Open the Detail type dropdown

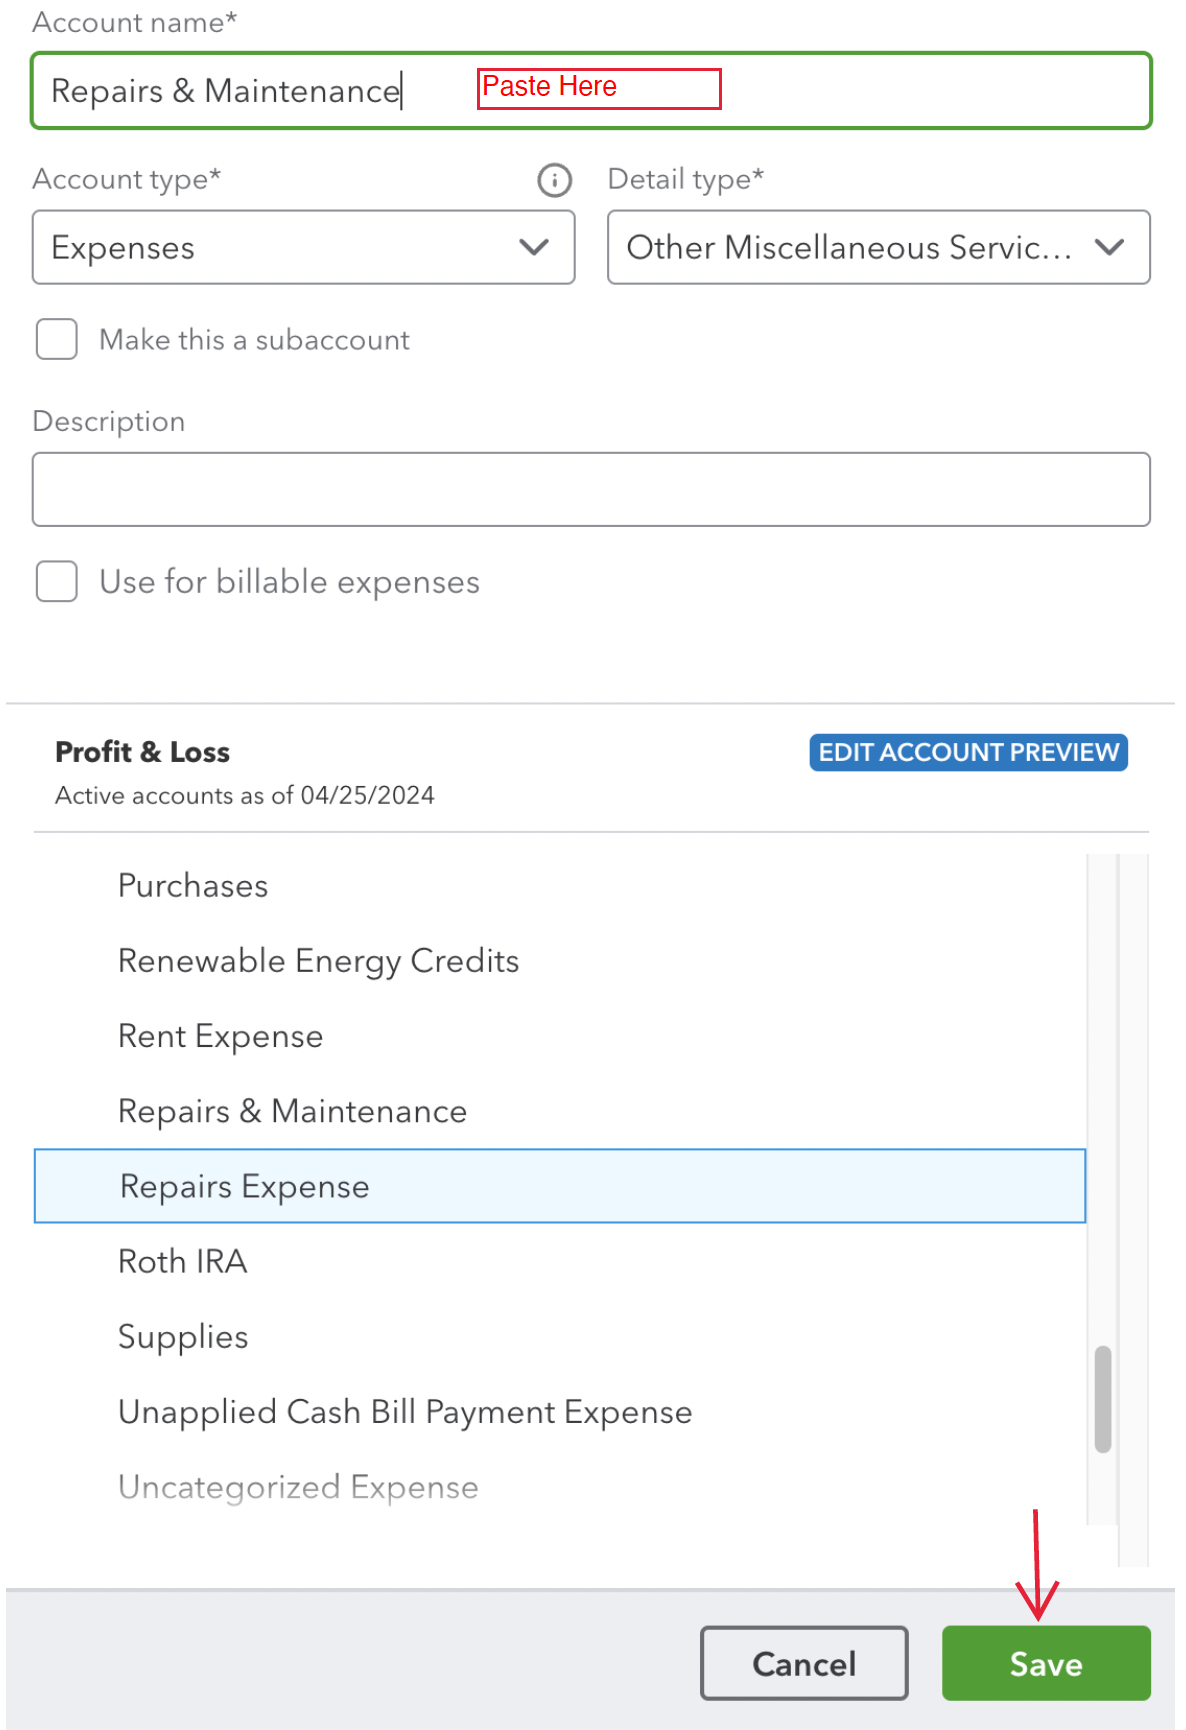click(x=878, y=247)
